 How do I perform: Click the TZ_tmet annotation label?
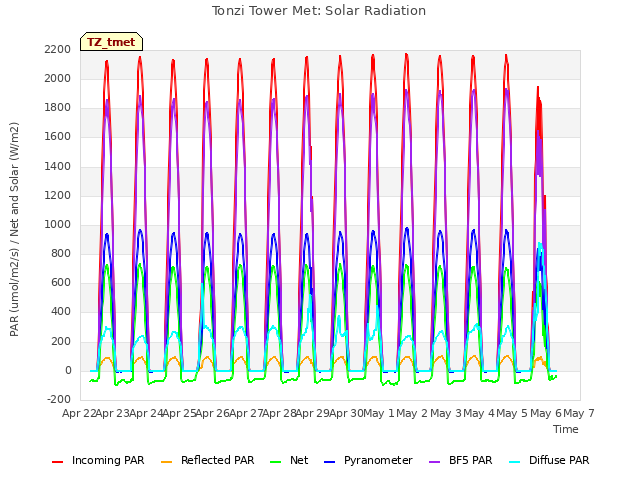click(x=111, y=42)
